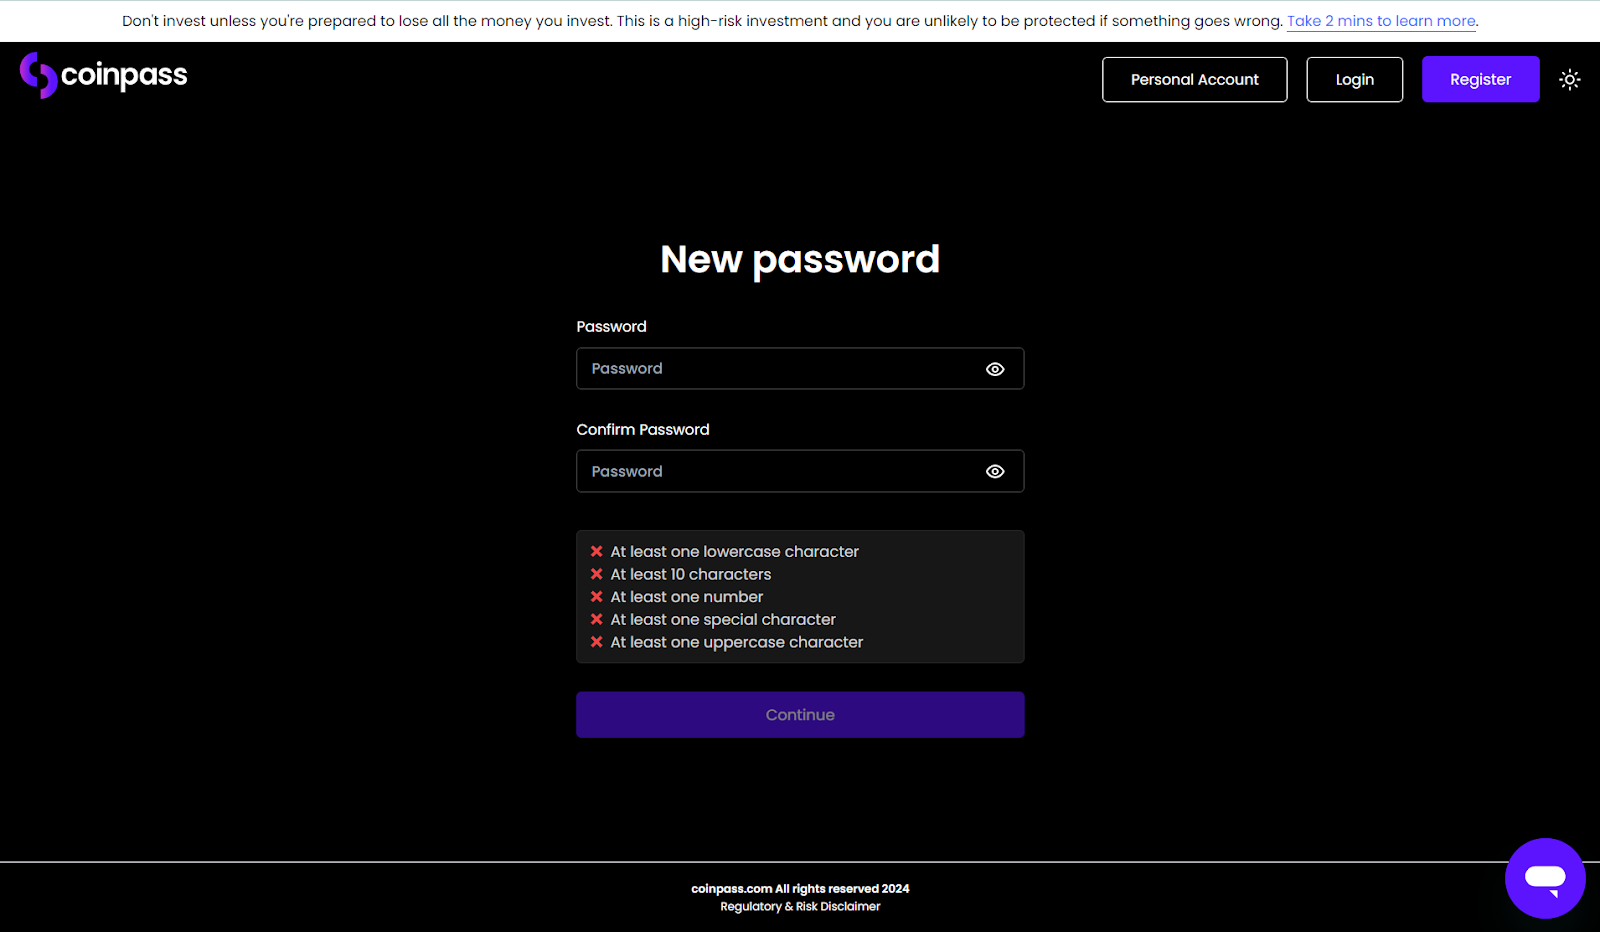Open the Personal Account menu
The image size is (1600, 932).
(1194, 80)
